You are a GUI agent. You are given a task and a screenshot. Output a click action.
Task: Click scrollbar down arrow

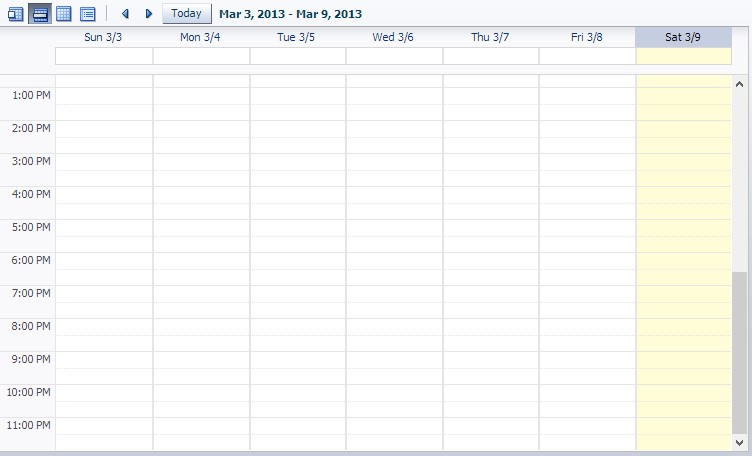tap(740, 443)
